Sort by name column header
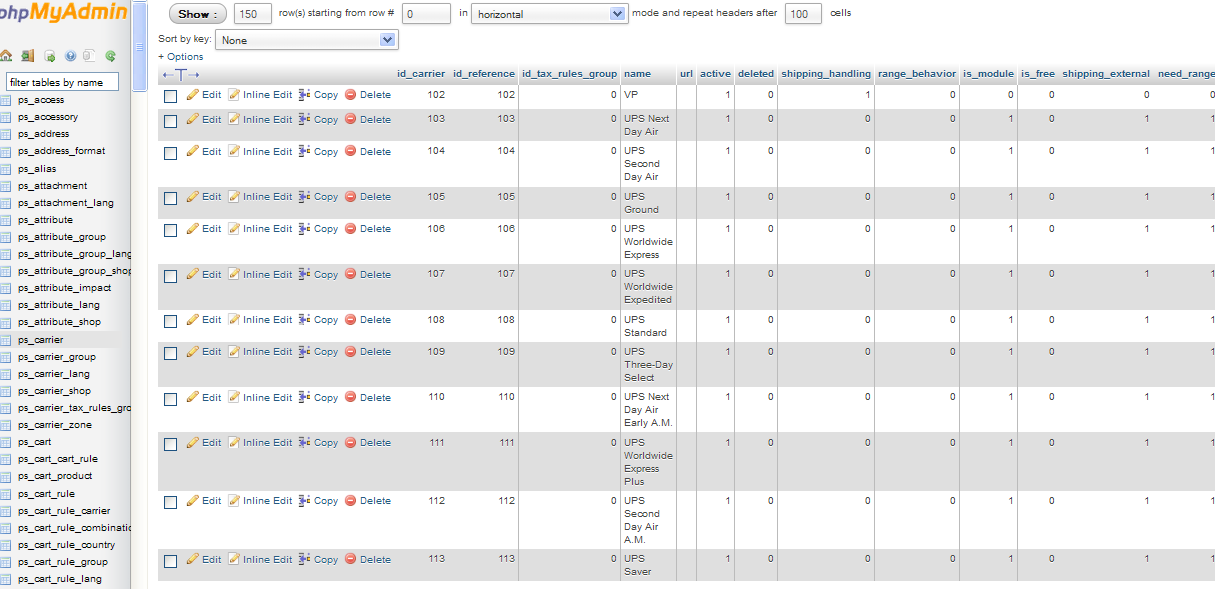Viewport: 1215px width, 589px height. pyautogui.click(x=637, y=74)
